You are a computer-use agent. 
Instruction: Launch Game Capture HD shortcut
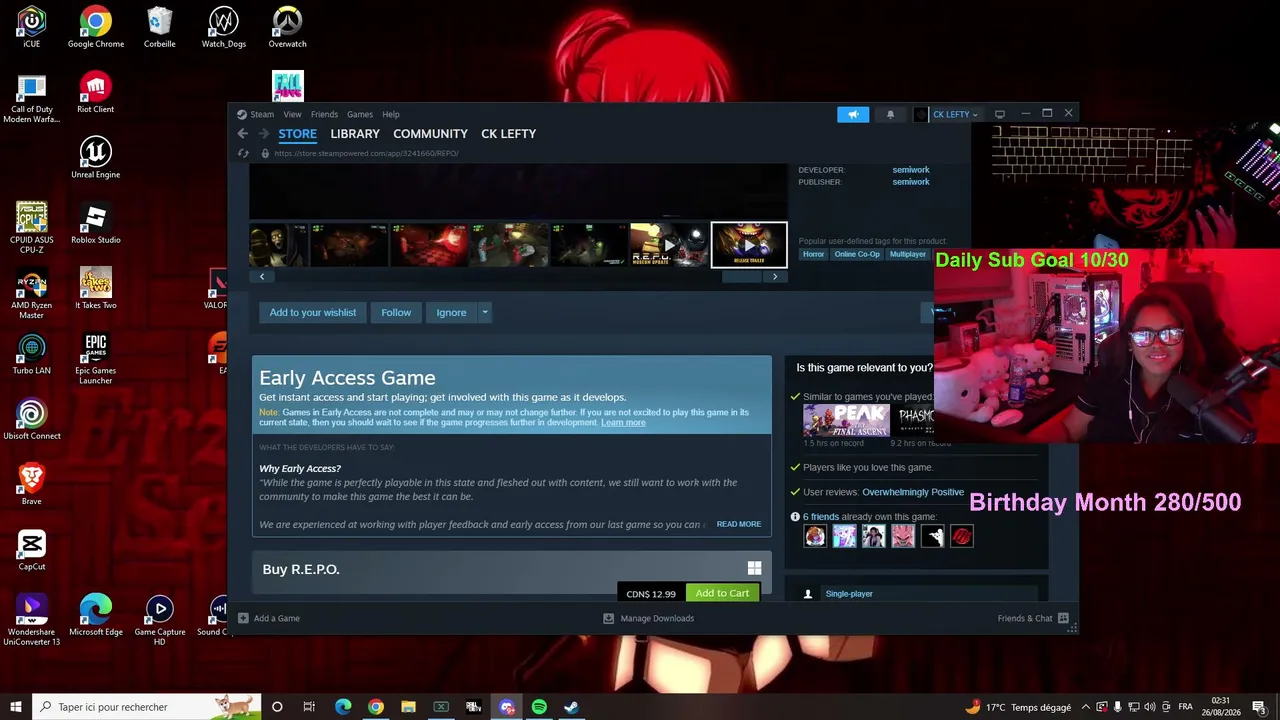point(160,620)
